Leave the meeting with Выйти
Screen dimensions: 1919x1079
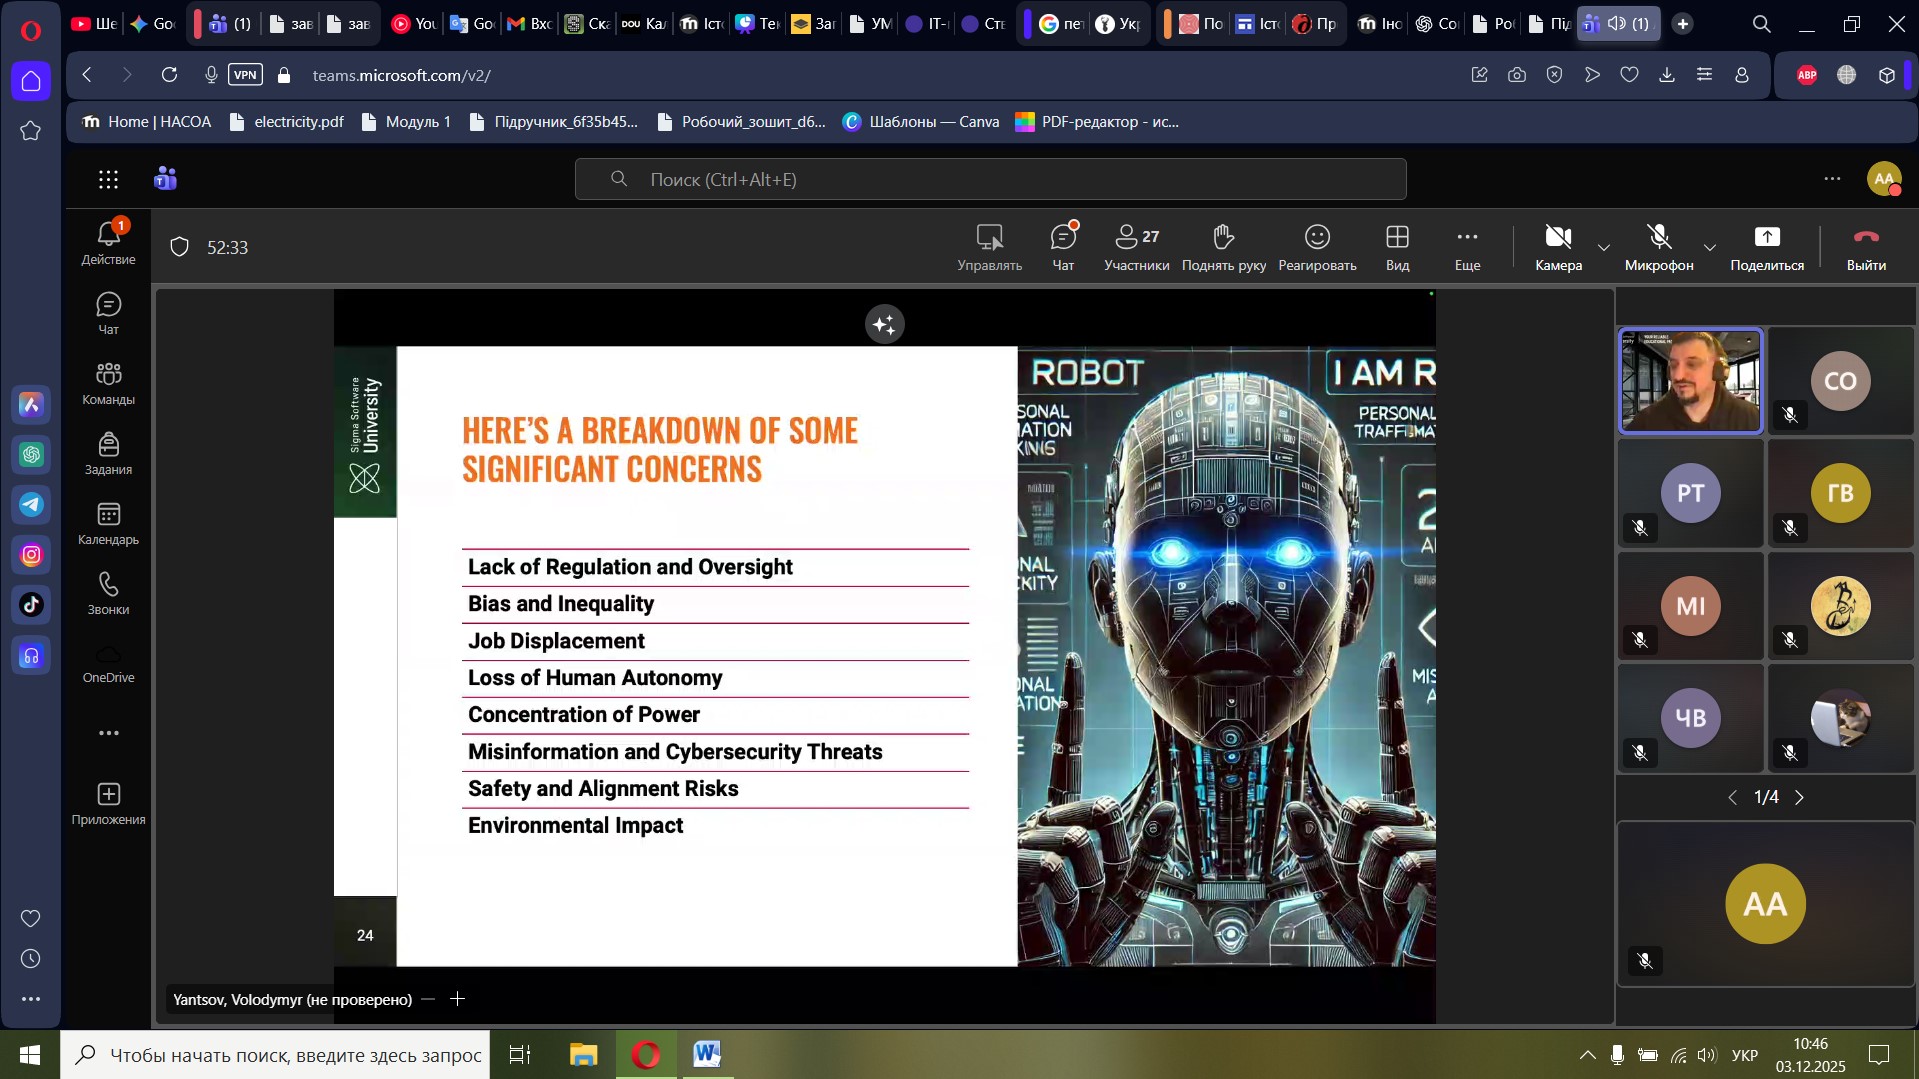[x=1866, y=246]
